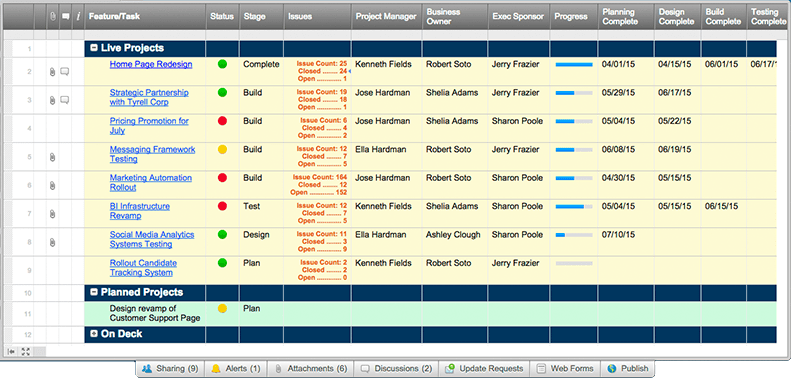Click yellow status dot for Messaging Framework Testing
This screenshot has height=378, width=791.
222,149
